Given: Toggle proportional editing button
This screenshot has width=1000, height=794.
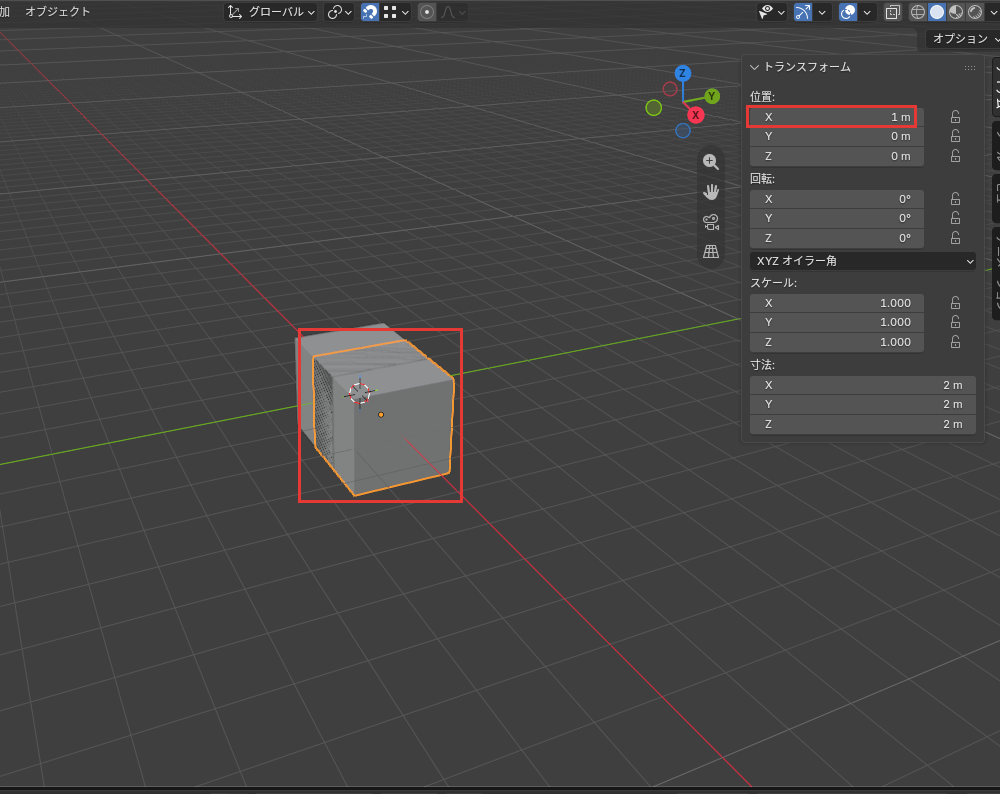Looking at the screenshot, I should pos(427,12).
